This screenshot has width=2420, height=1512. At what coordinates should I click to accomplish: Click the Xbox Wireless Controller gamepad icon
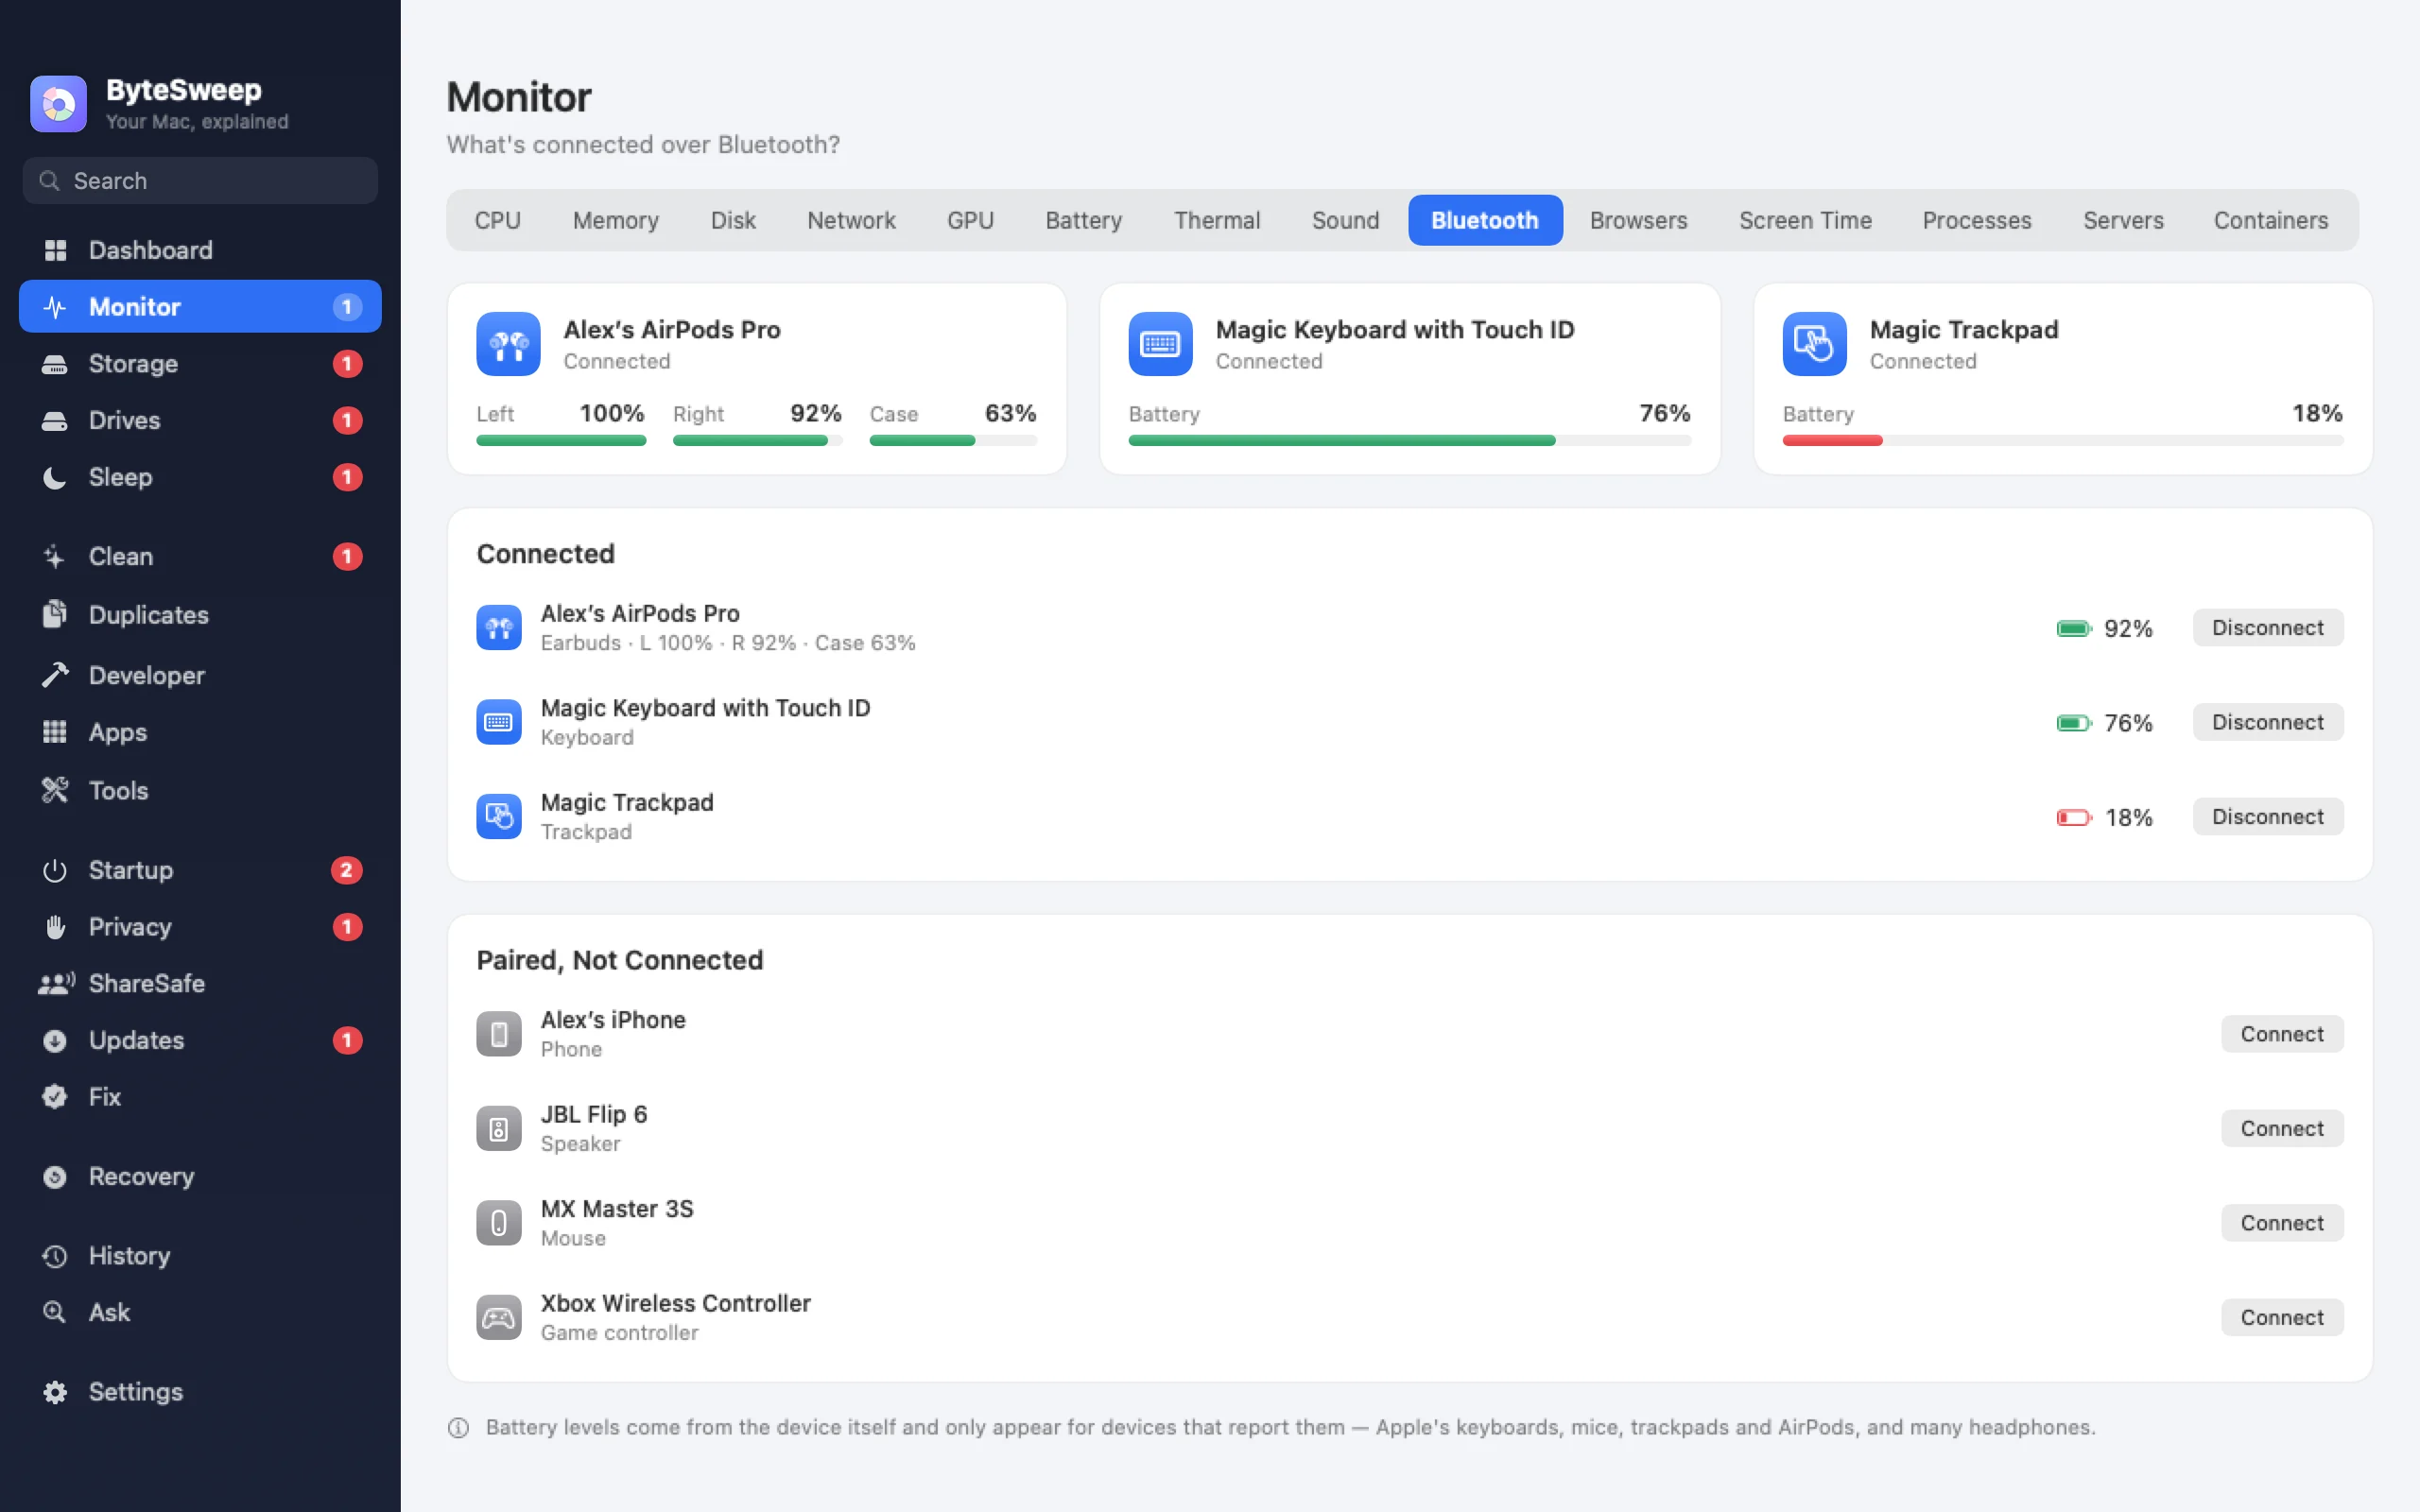coord(498,1318)
